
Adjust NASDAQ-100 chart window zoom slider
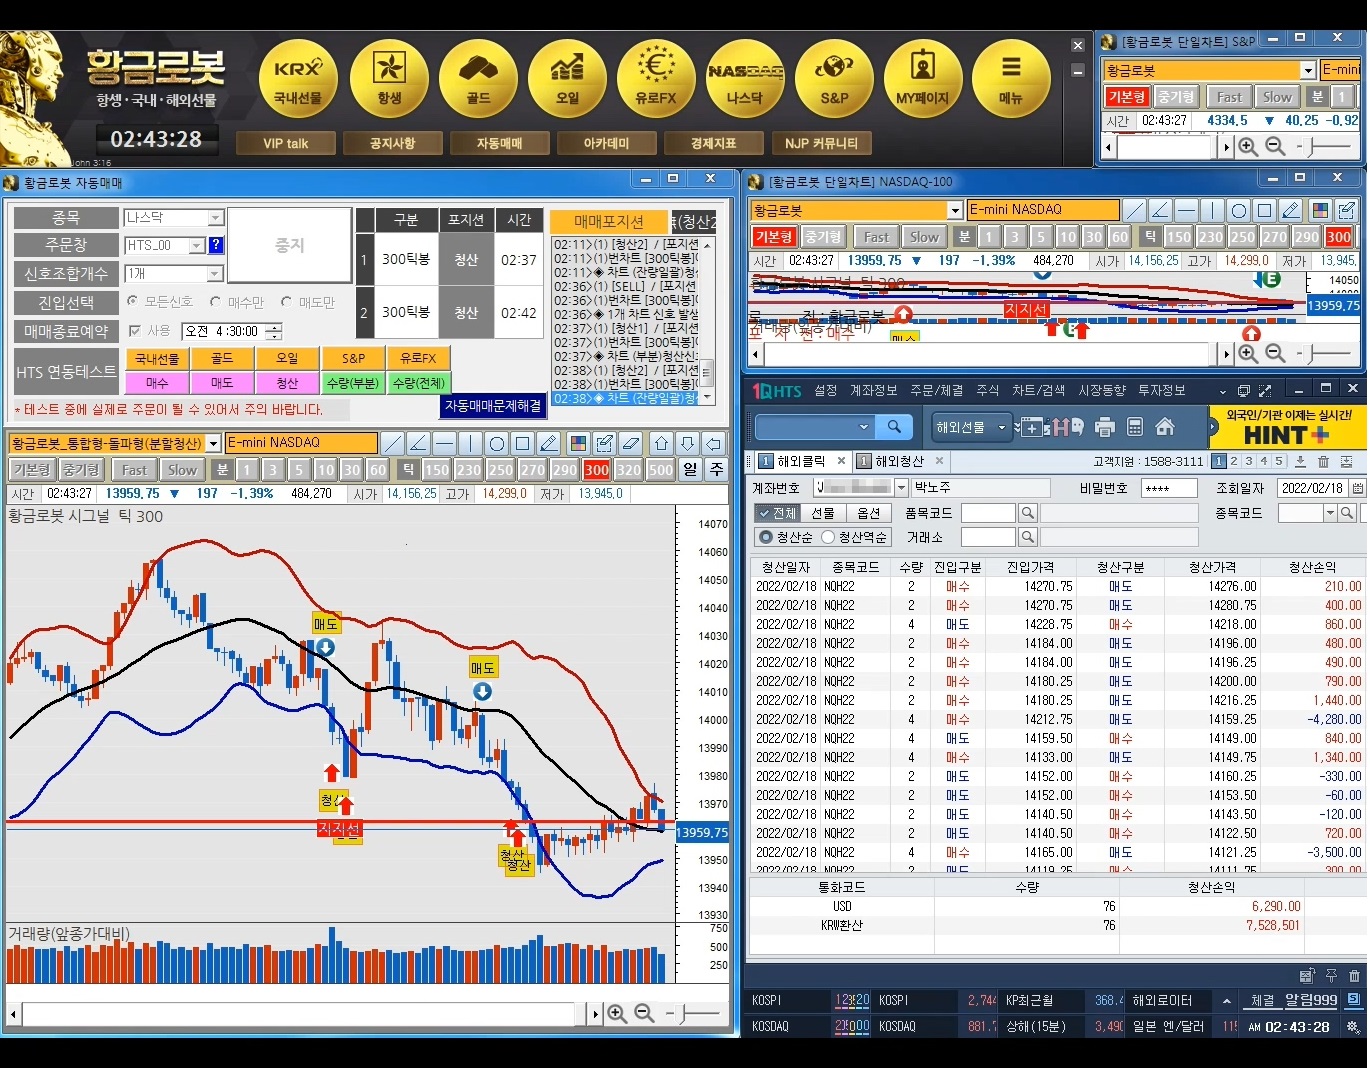tap(1323, 354)
